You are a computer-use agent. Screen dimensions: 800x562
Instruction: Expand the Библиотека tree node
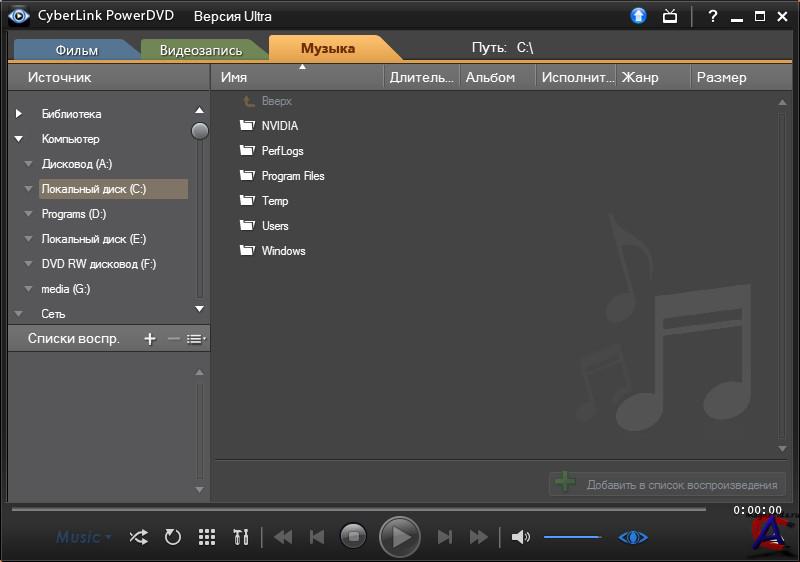pyautogui.click(x=19, y=114)
